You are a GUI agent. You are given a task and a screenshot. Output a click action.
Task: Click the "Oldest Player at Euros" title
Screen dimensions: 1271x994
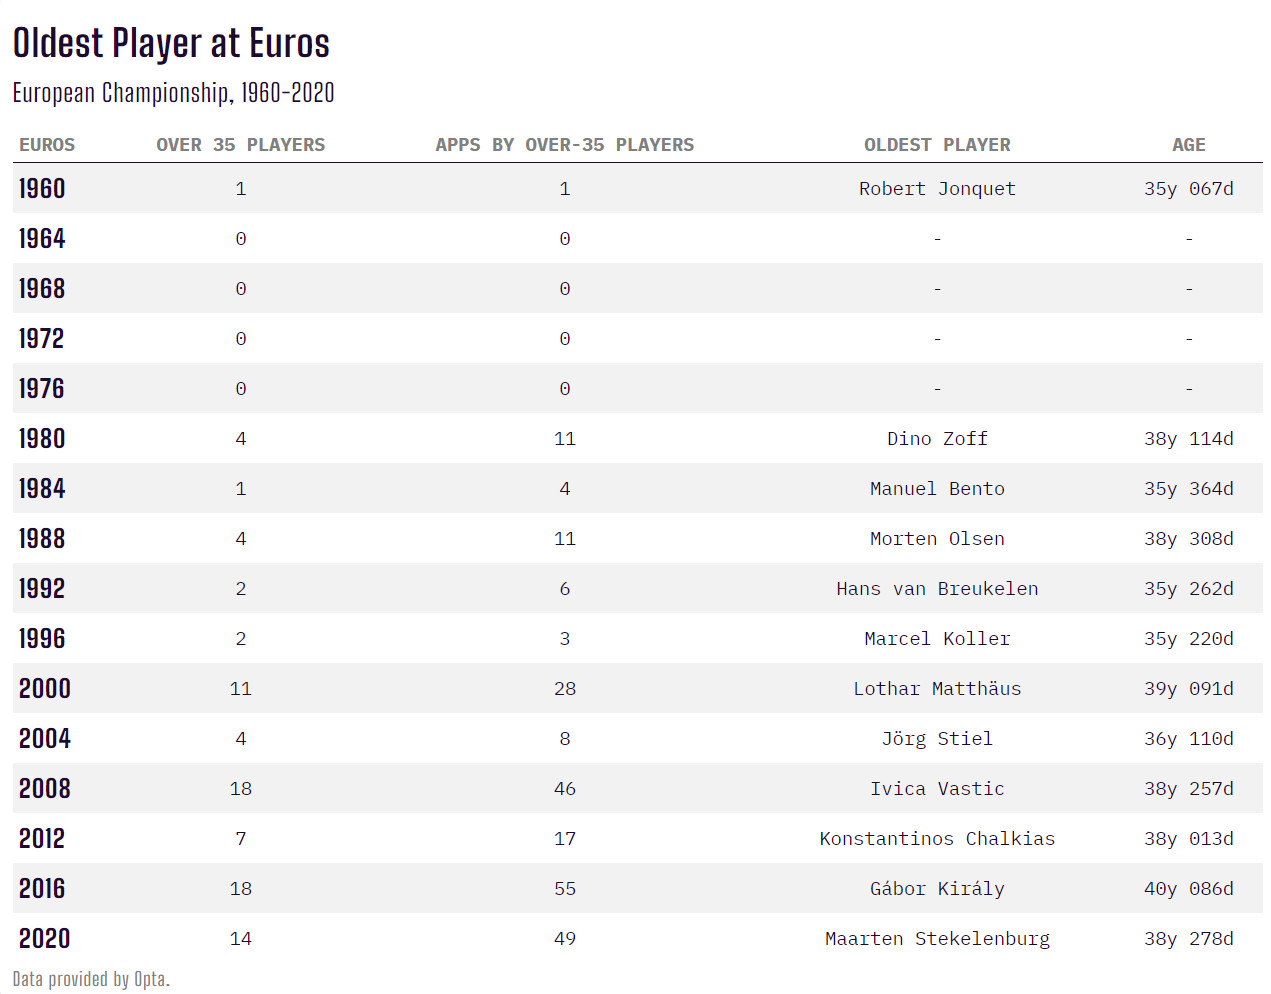pyautogui.click(x=171, y=44)
